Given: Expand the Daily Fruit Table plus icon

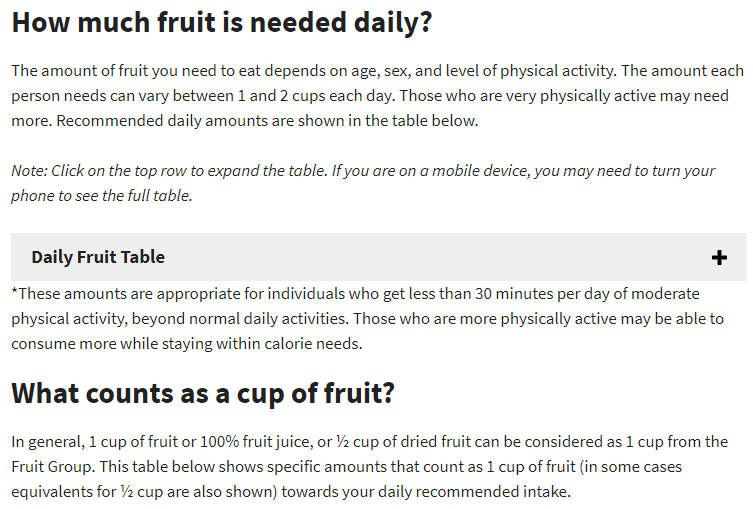Looking at the screenshot, I should tap(719, 258).
